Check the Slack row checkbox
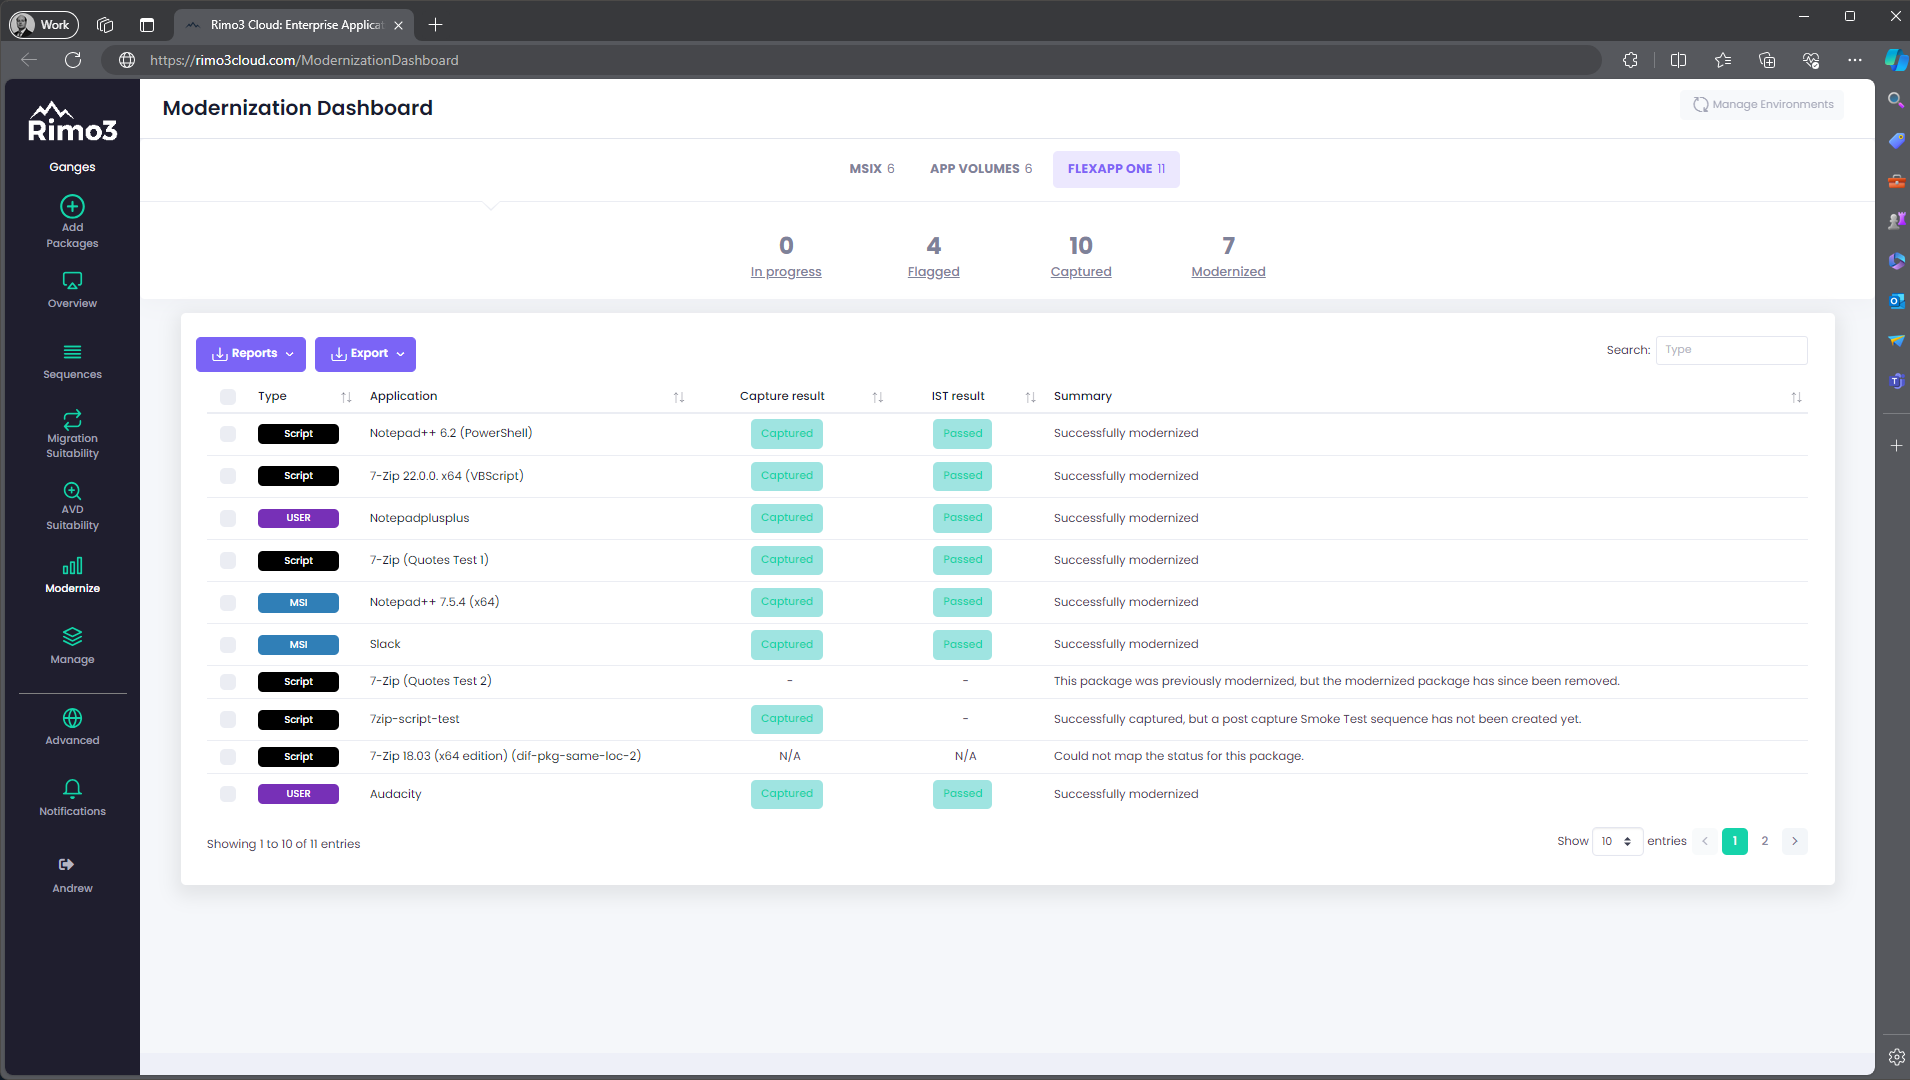This screenshot has height=1080, width=1910. coord(228,645)
